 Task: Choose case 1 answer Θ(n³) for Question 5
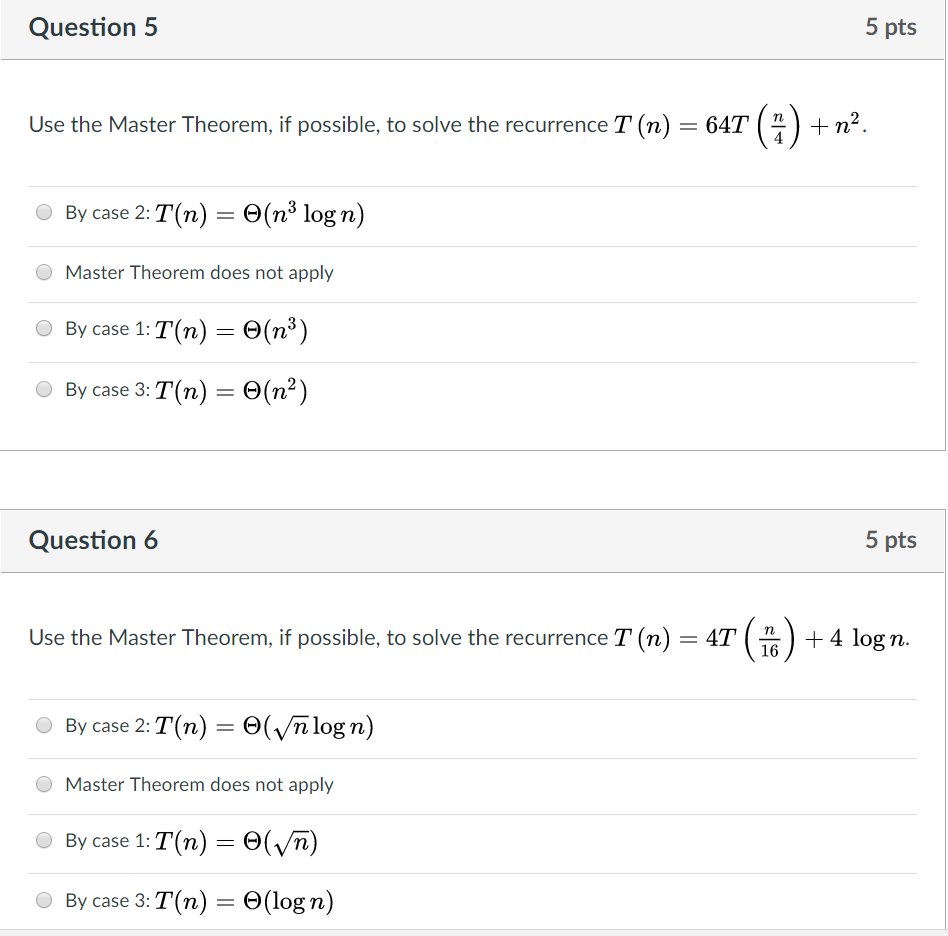pos(44,328)
